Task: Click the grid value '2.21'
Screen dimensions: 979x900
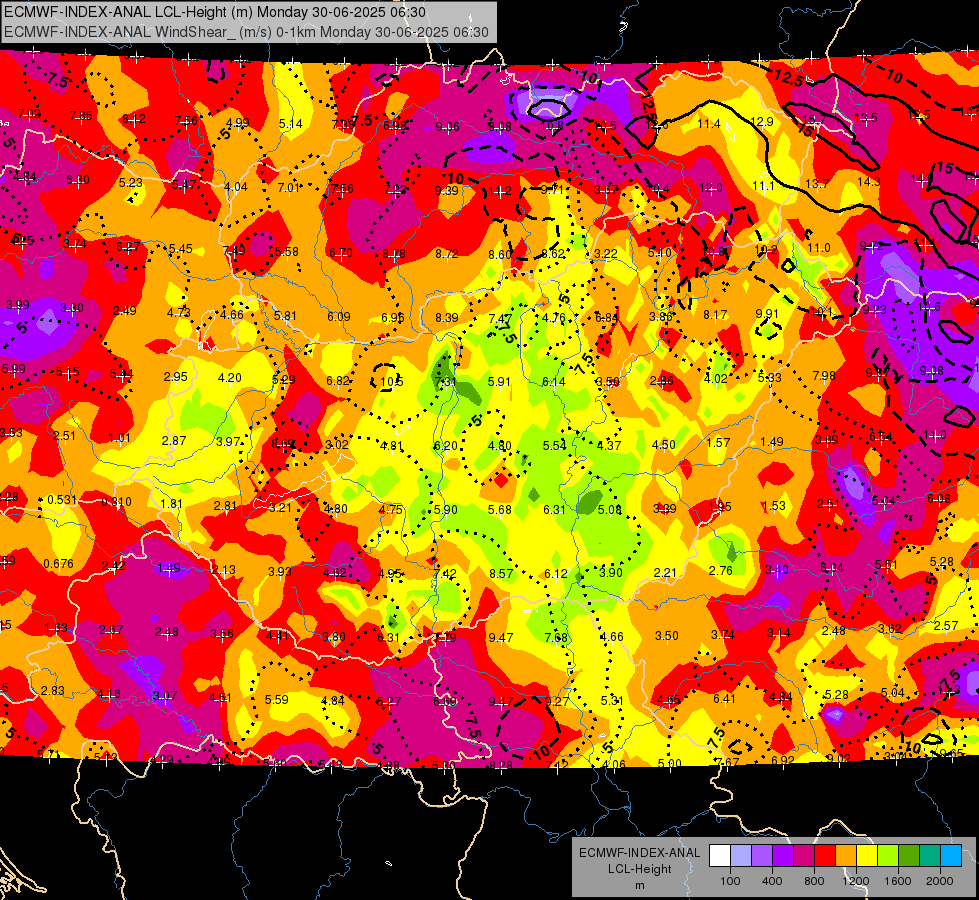Action: pos(665,572)
